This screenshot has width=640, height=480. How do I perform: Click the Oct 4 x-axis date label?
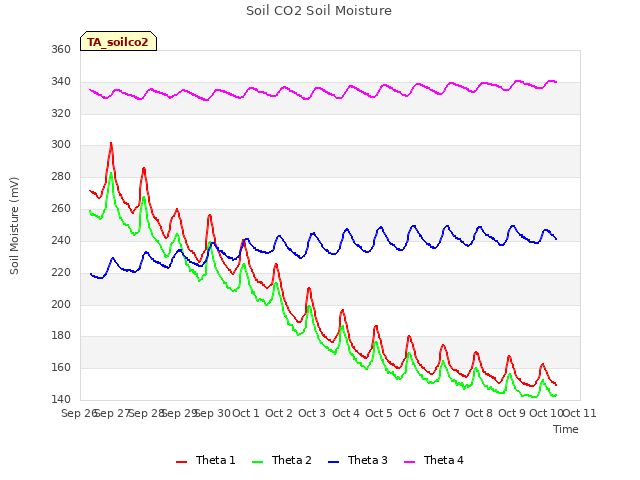[346, 413]
